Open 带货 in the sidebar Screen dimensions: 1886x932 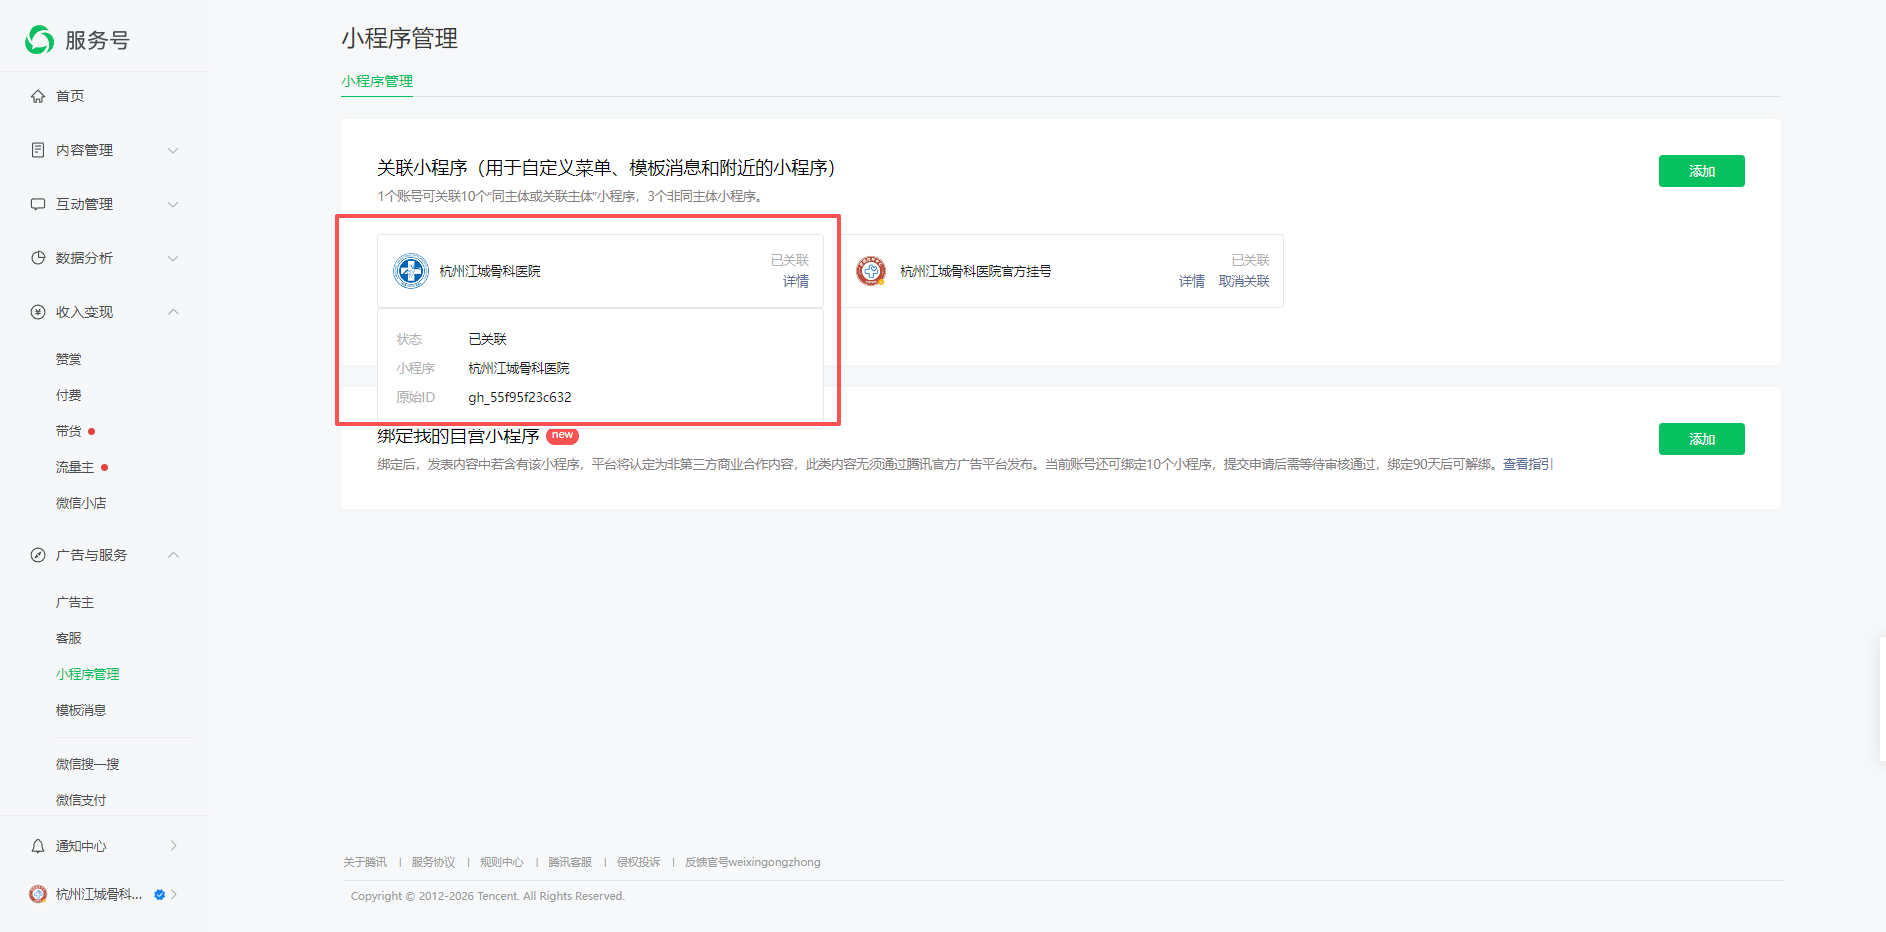(69, 431)
